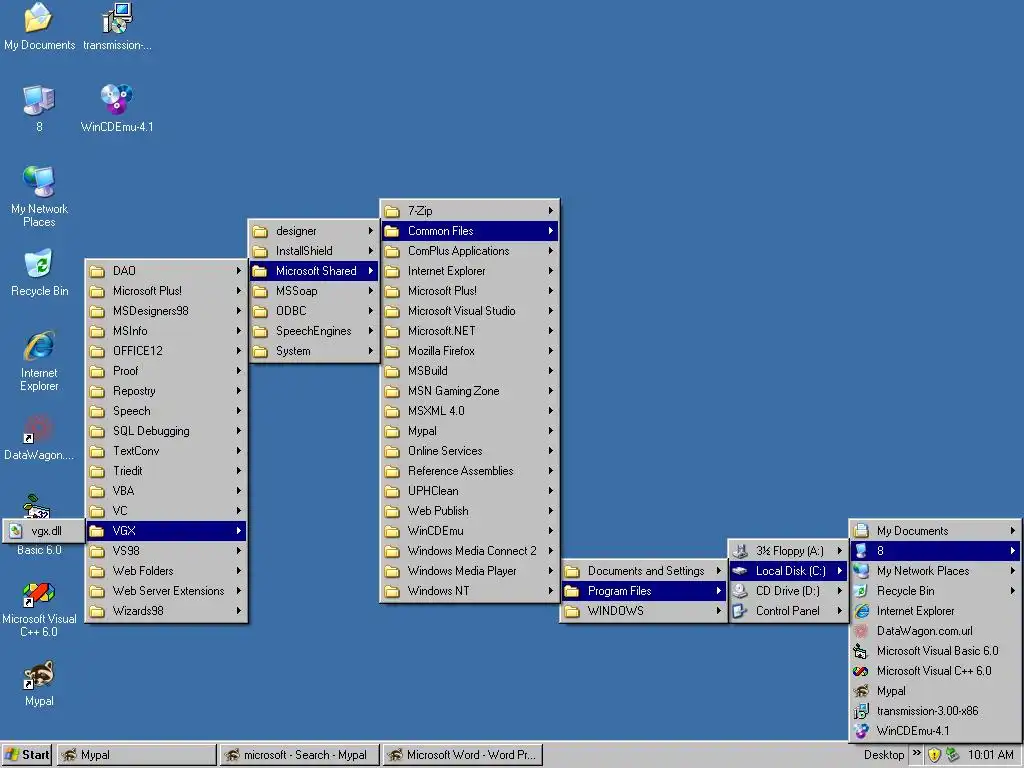This screenshot has width=1024, height=768.
Task: Expand the 7-Zip folder submenu arrow
Action: [551, 211]
